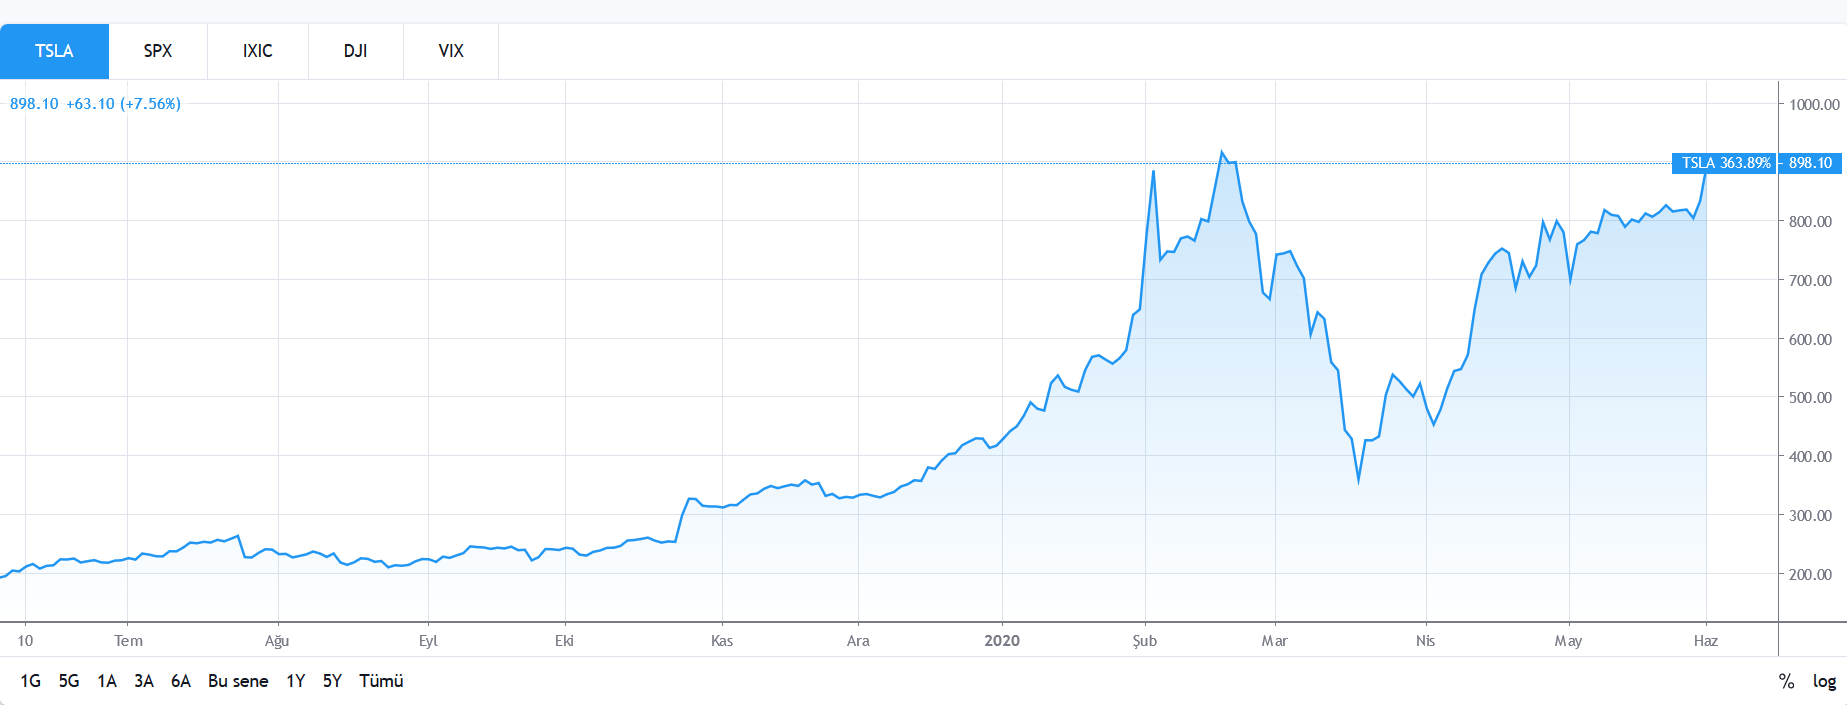Screen dimensions: 1847x705
Task: Click the 898.10 +63.10 (+7.56%) quote text
Action: [95, 104]
